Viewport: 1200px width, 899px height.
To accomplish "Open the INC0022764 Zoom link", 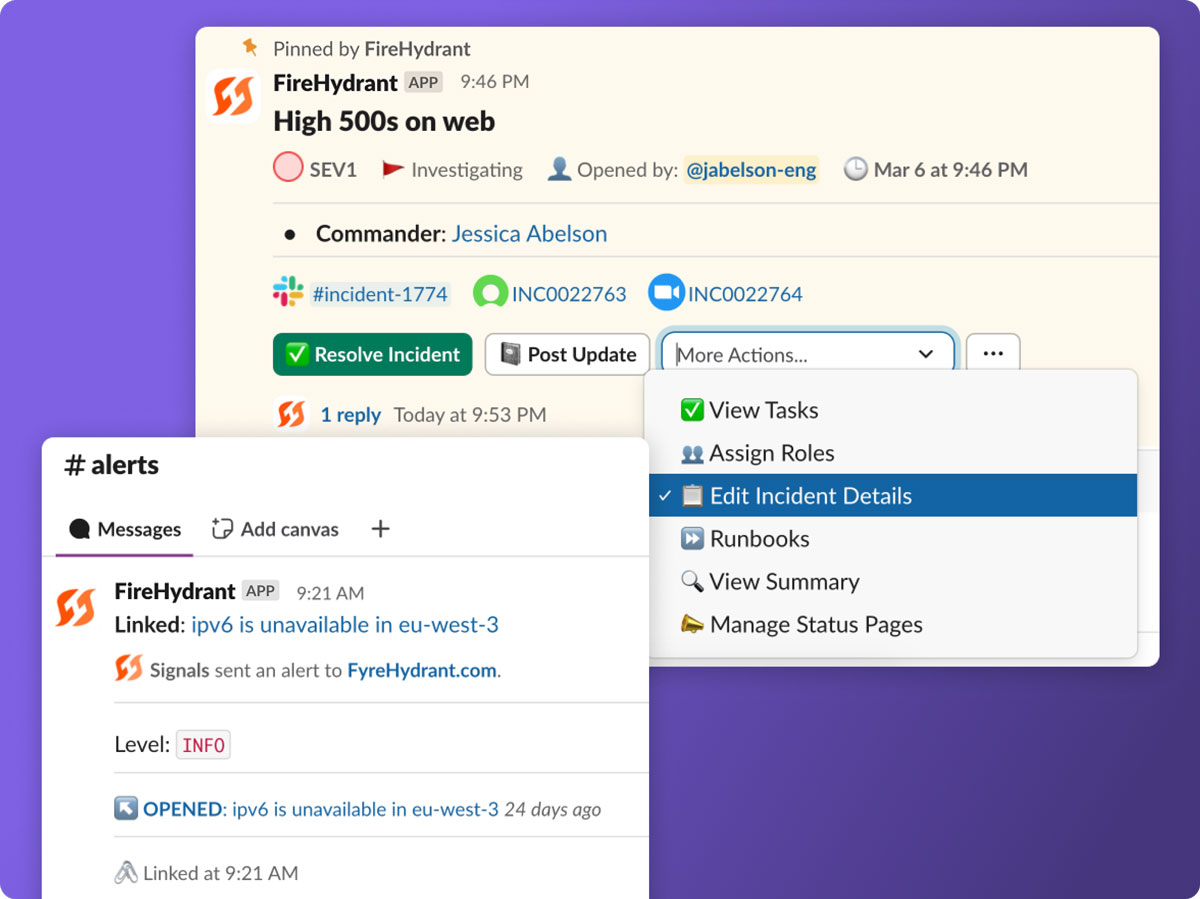I will (745, 294).
